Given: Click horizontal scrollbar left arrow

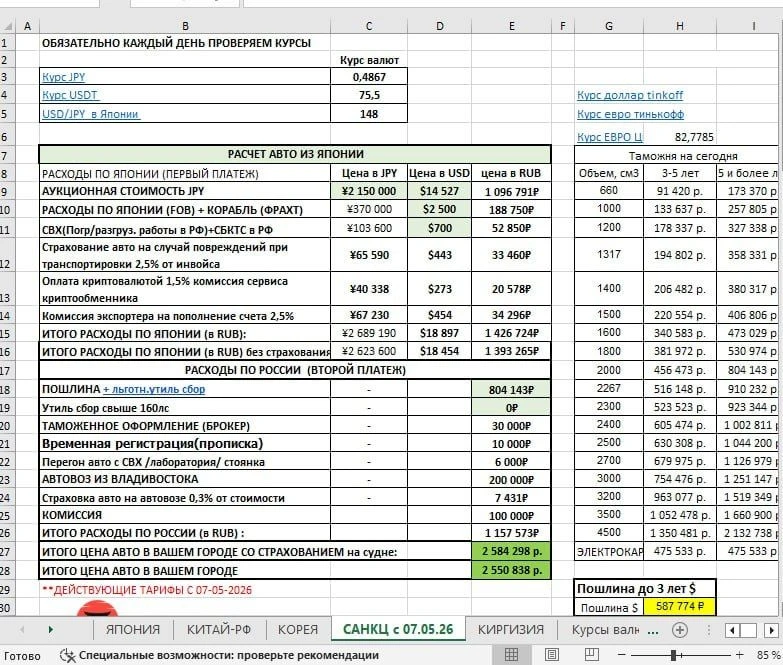Looking at the screenshot, I should 732,630.
